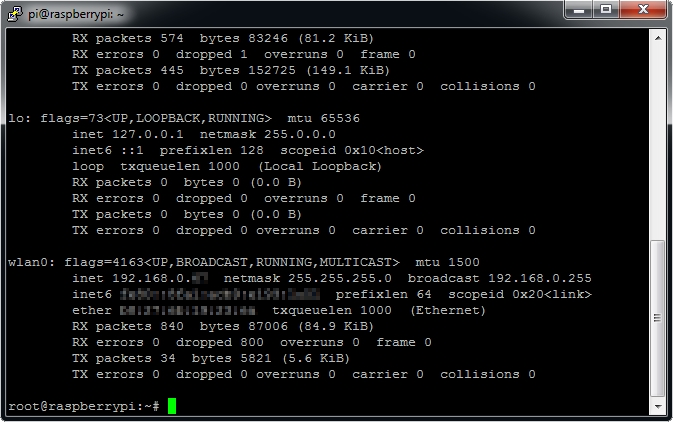Click the scrollbar down arrow
Image resolution: width=673 pixels, height=422 pixels.
657,408
